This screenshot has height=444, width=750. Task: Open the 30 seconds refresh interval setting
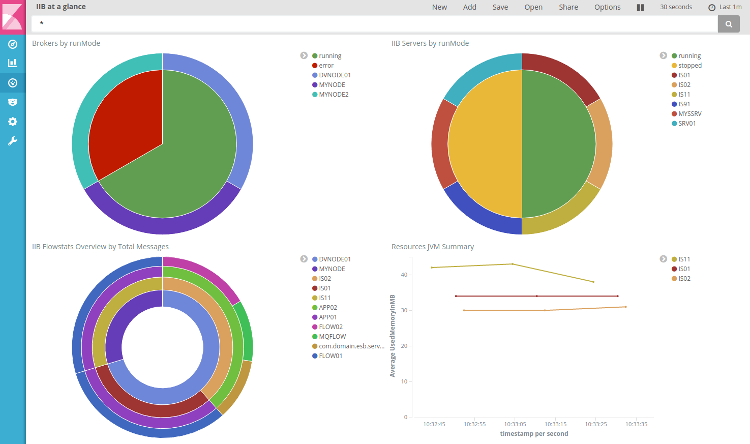(x=675, y=7)
